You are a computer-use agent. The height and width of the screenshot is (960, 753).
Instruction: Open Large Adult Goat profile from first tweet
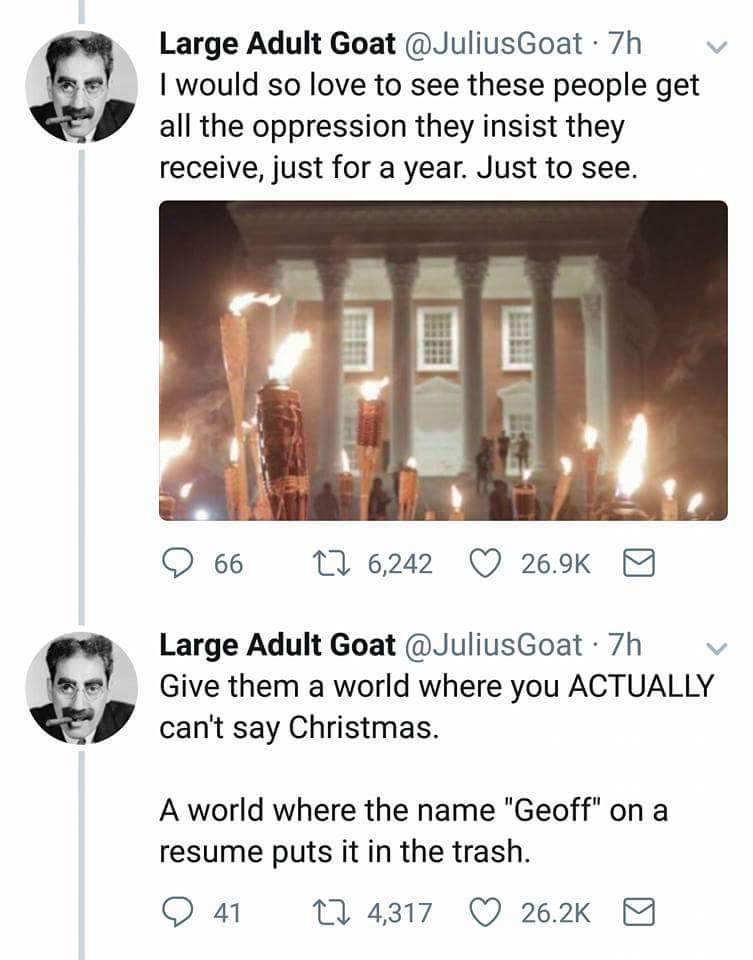pyautogui.click(x=277, y=42)
